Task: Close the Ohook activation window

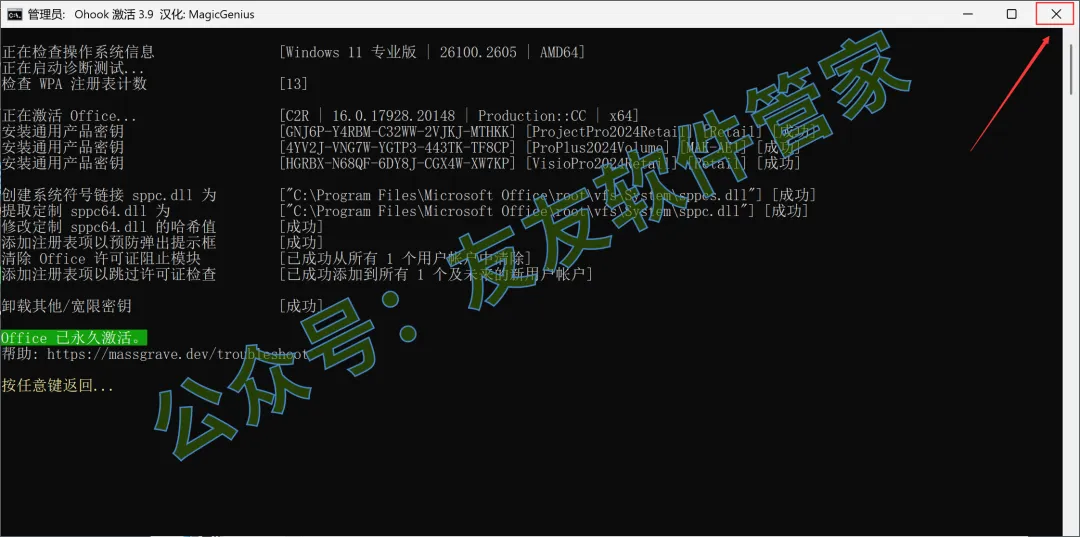Action: (1056, 14)
